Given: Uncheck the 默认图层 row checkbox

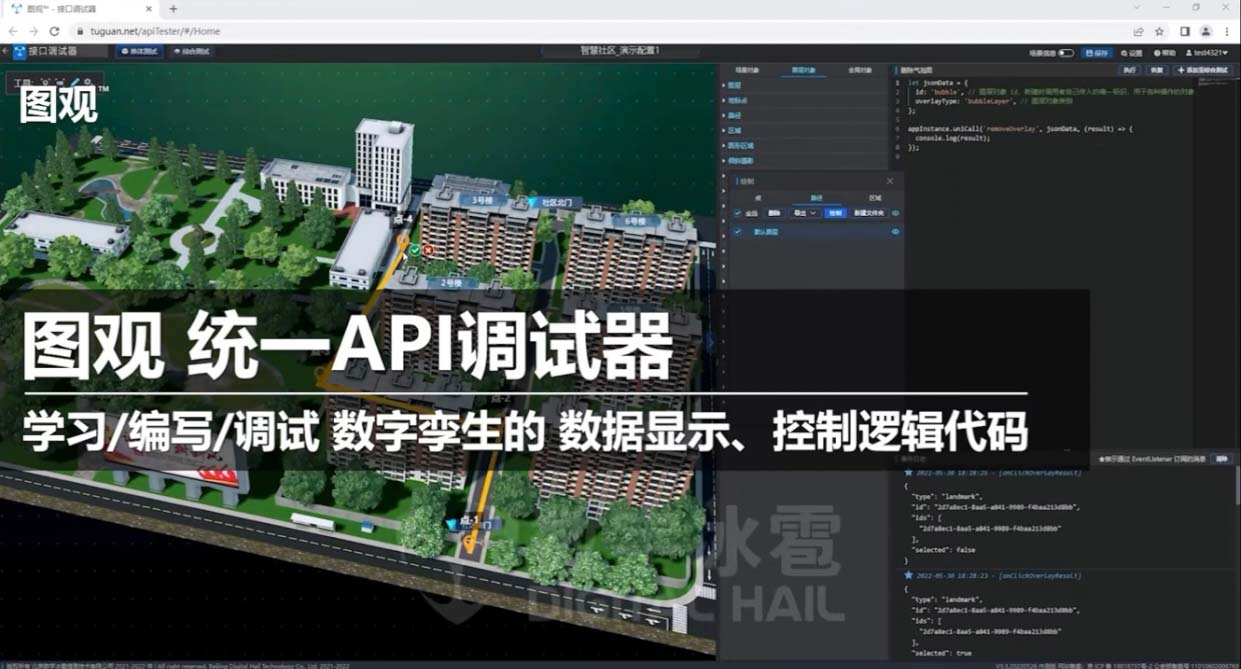Looking at the screenshot, I should (738, 231).
